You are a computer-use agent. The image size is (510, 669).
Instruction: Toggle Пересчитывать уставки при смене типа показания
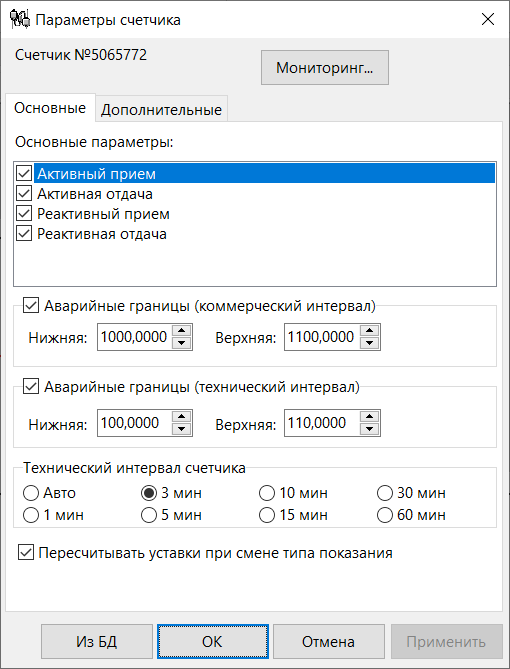[x=26, y=553]
